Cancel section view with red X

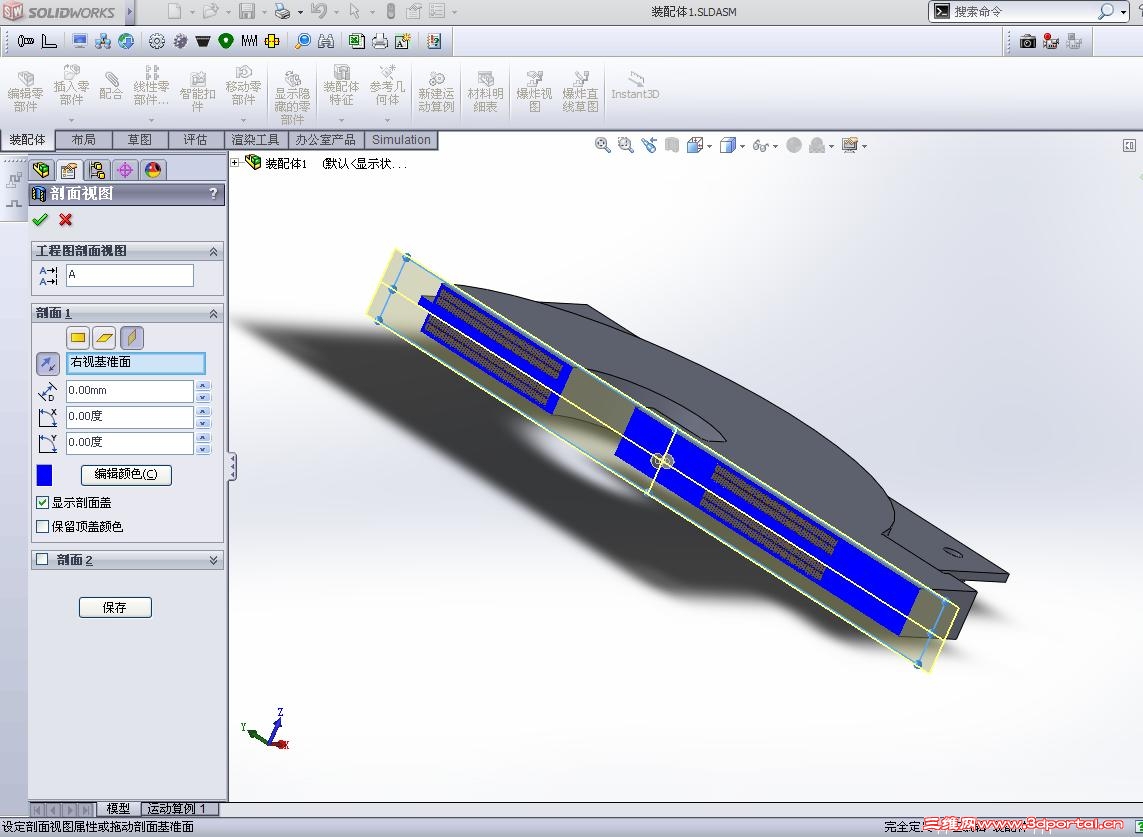[x=66, y=219]
